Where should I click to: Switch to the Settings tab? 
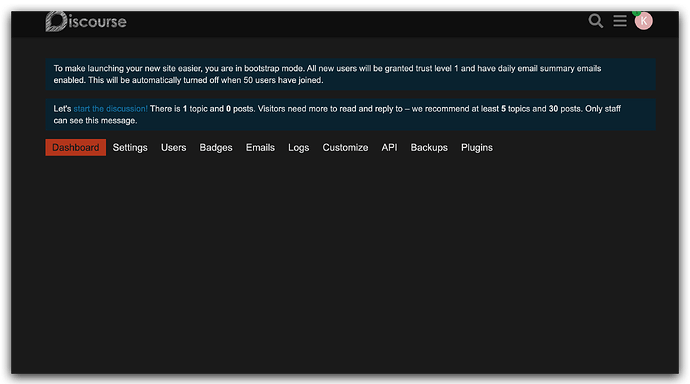(130, 147)
